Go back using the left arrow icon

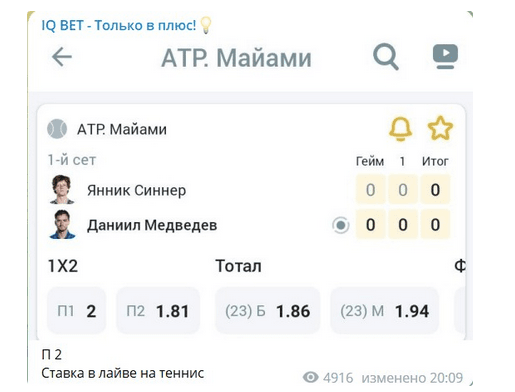click(62, 57)
